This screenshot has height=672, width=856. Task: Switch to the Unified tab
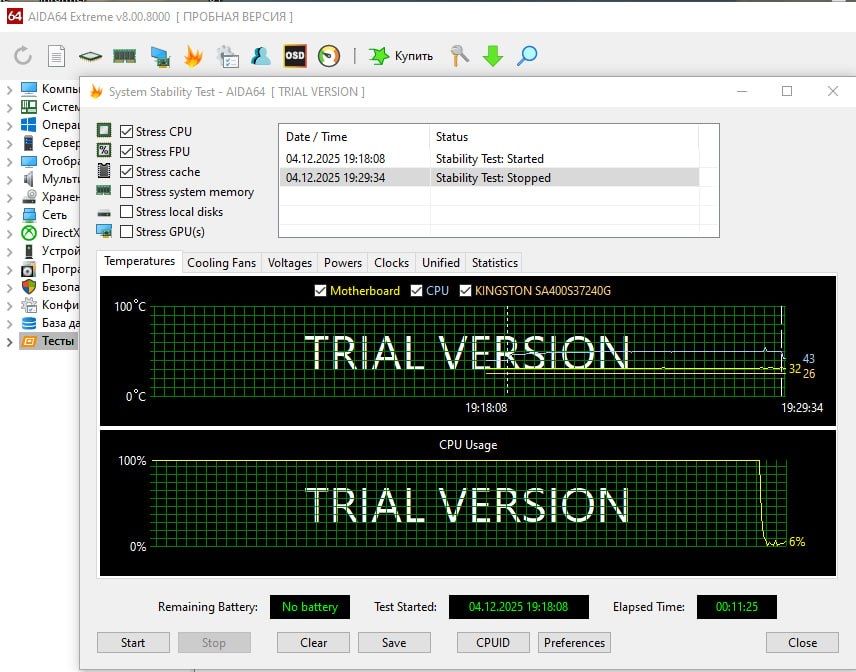(x=441, y=263)
